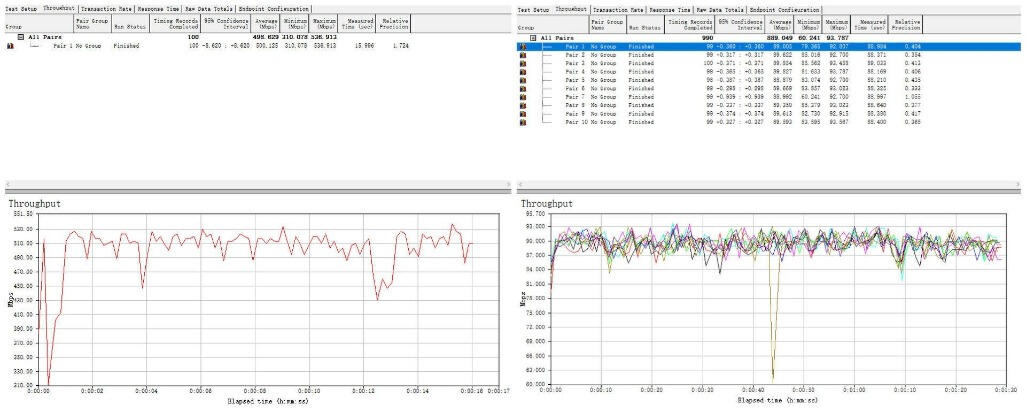
Task: Collapse All Pairs group in right window
Action: [x=533, y=38]
